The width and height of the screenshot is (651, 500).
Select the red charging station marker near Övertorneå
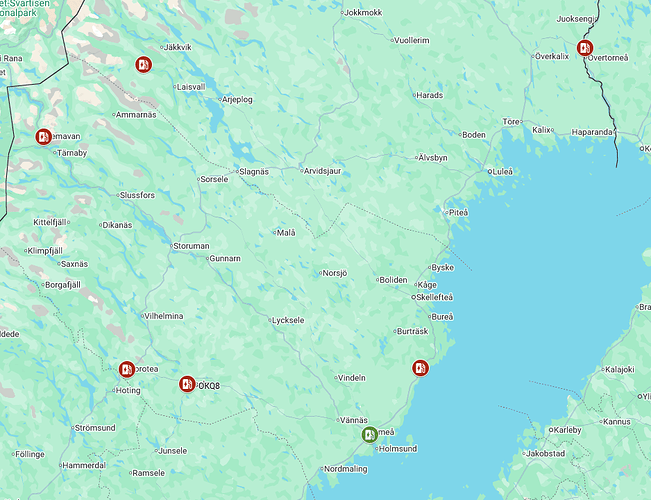(585, 48)
